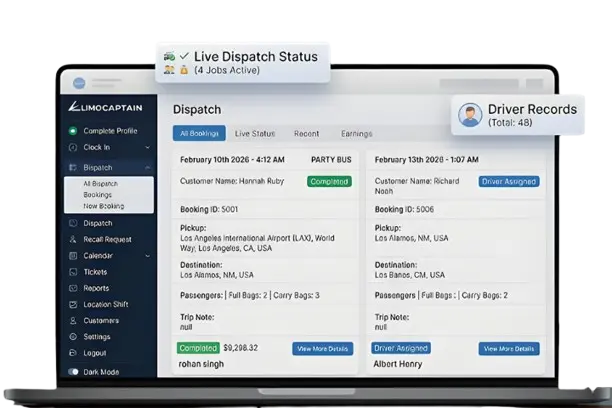Screen dimensions: 612x408
Task: Select the Recent tab
Action: coord(306,133)
